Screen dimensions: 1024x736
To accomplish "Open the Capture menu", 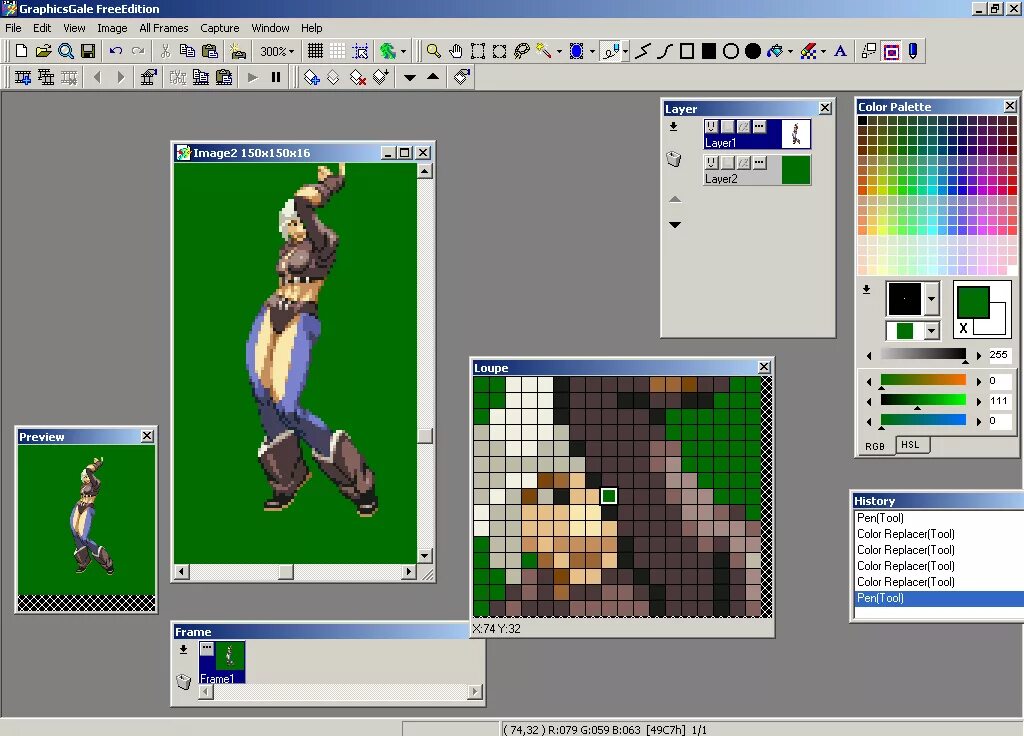I will 219,28.
